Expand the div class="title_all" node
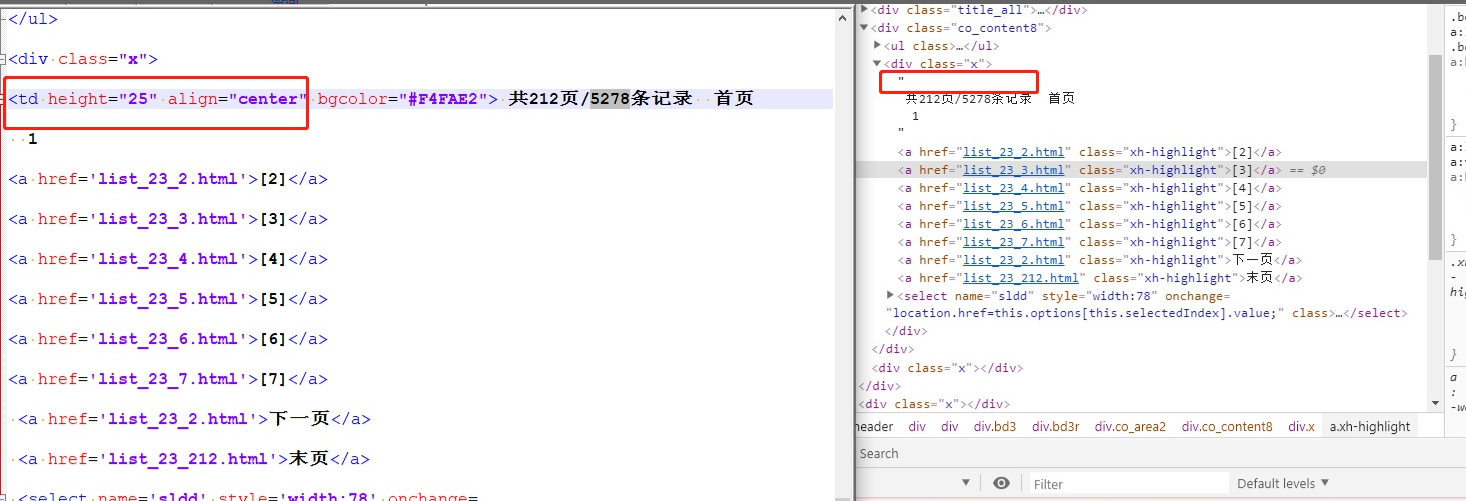The image size is (1466, 501). coord(866,10)
